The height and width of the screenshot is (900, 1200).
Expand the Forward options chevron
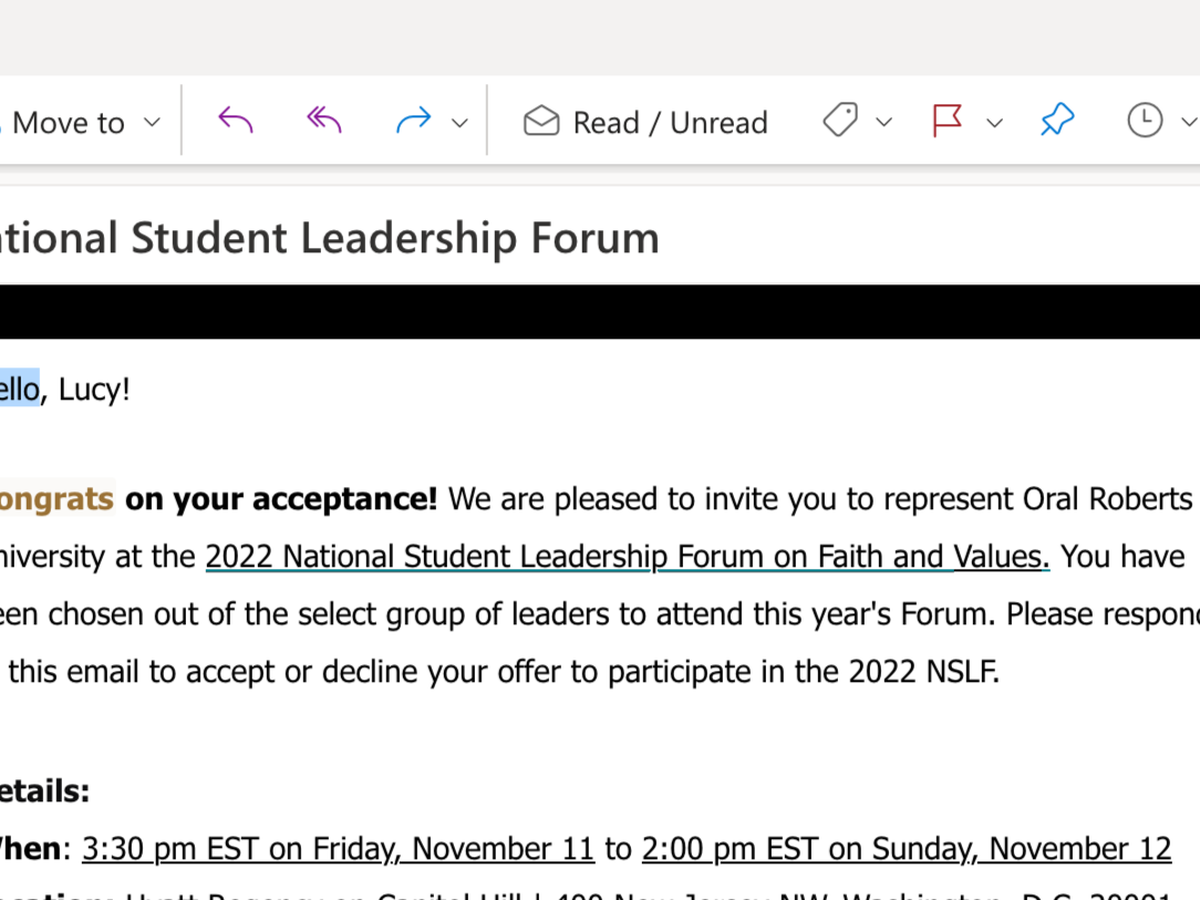click(460, 123)
